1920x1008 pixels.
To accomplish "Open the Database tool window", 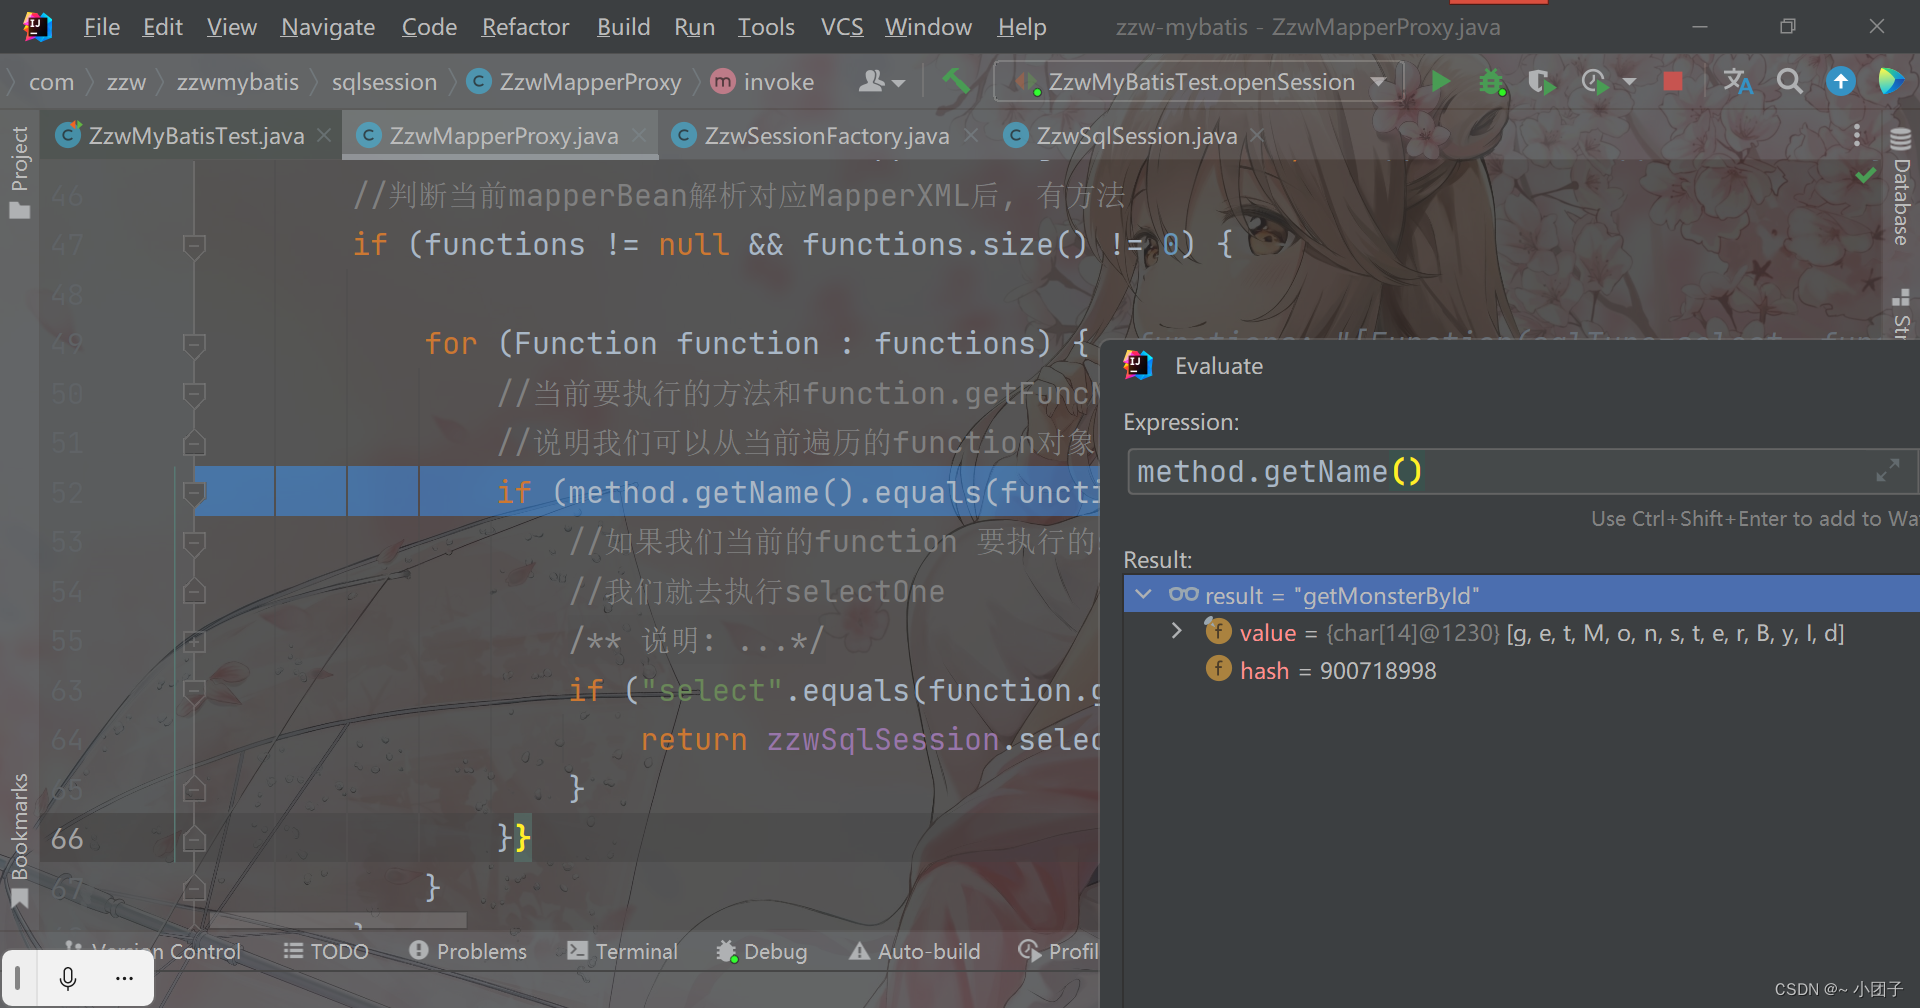I will click(1901, 188).
